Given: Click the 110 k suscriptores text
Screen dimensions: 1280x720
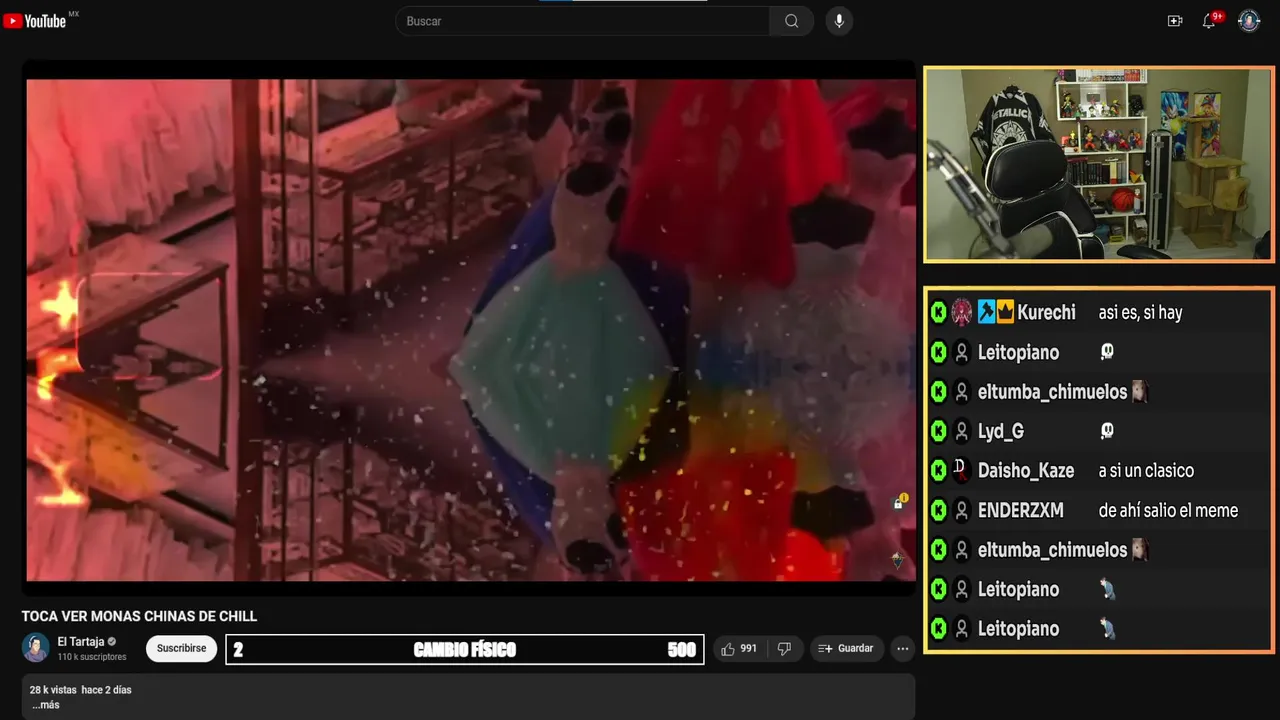Looking at the screenshot, I should pos(92,657).
